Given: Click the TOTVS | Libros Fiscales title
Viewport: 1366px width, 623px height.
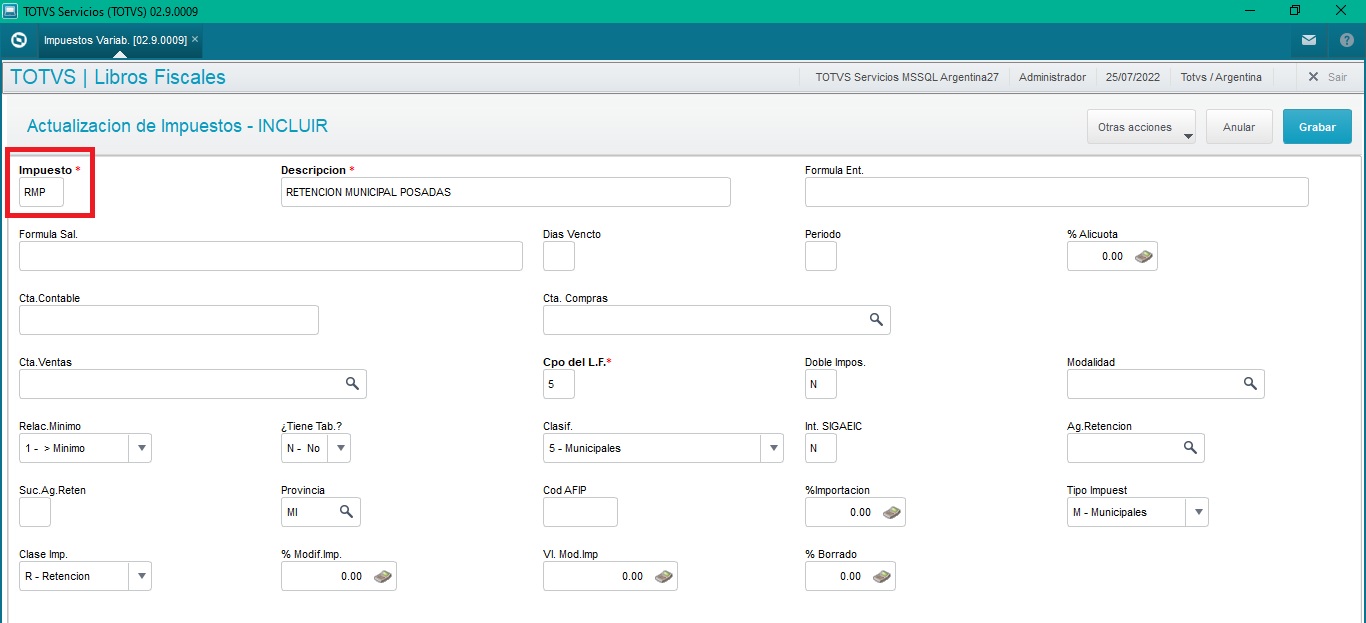Looking at the screenshot, I should point(118,77).
